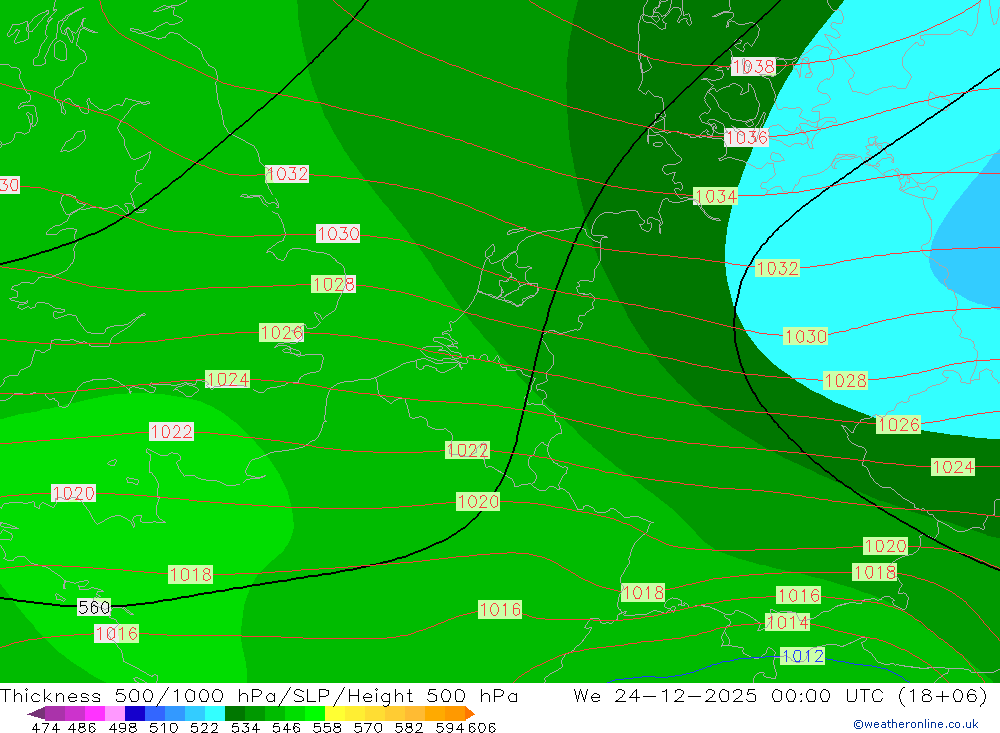
Task: Click the 1024 label near the right edge
Action: point(953,467)
